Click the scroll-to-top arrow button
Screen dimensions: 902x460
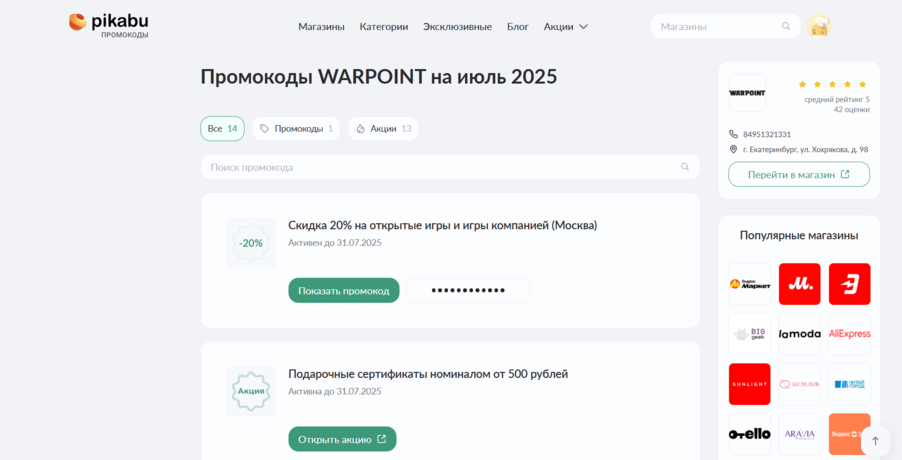876,441
